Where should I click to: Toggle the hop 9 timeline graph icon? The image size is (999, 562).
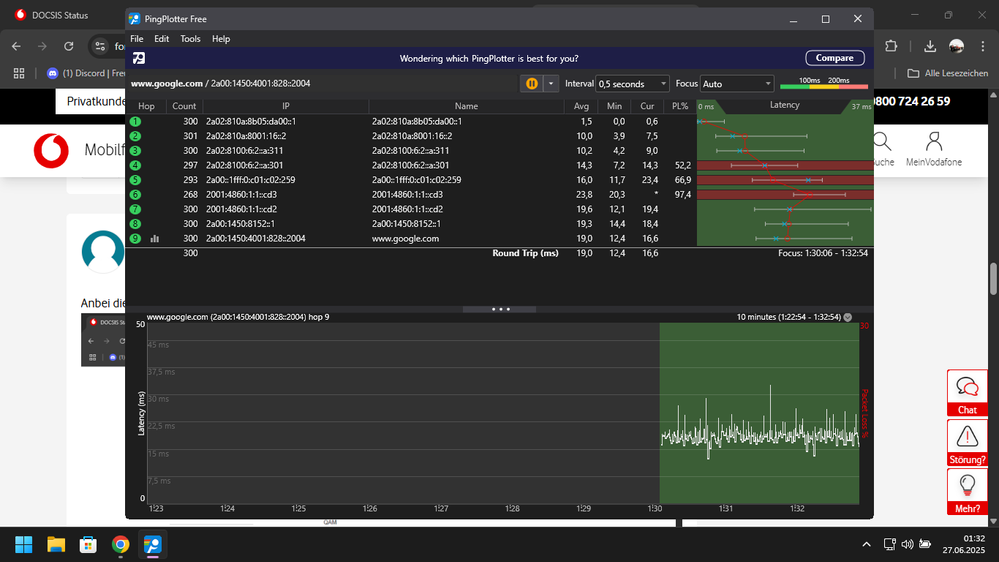coord(154,238)
